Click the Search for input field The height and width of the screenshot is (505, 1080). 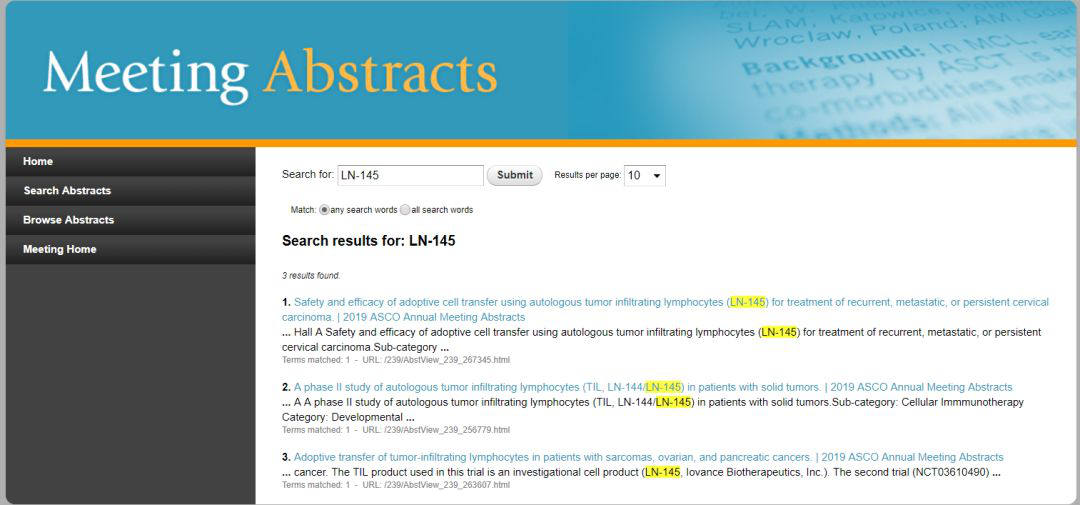411,175
